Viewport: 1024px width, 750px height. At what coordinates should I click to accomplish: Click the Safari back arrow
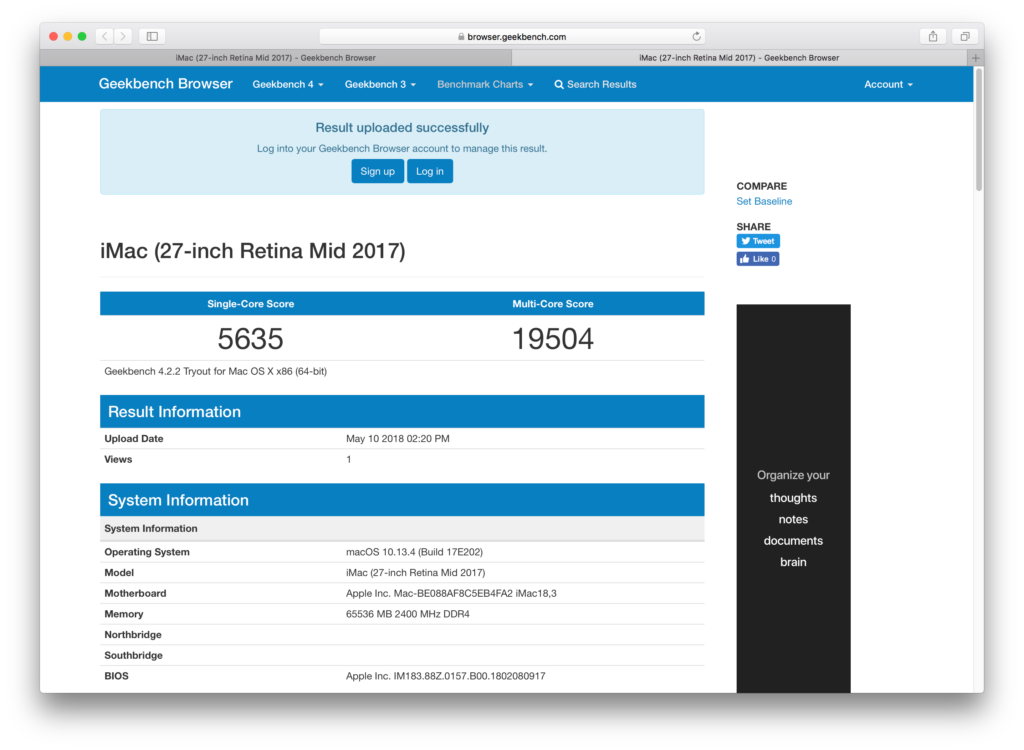point(105,37)
